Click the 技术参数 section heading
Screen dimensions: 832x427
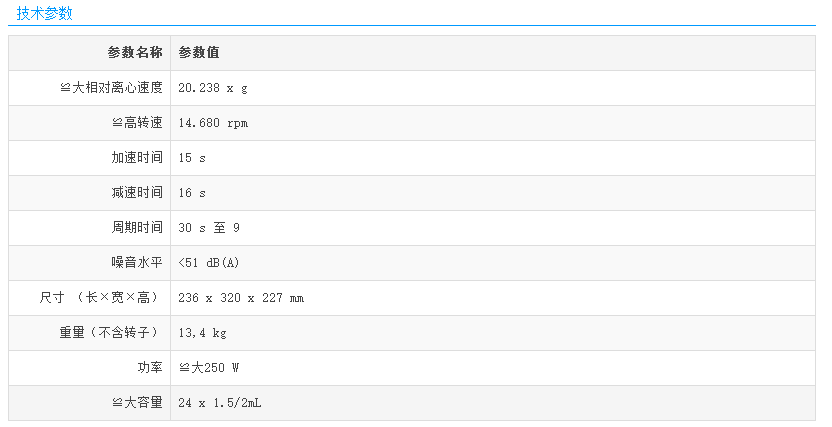pyautogui.click(x=44, y=13)
